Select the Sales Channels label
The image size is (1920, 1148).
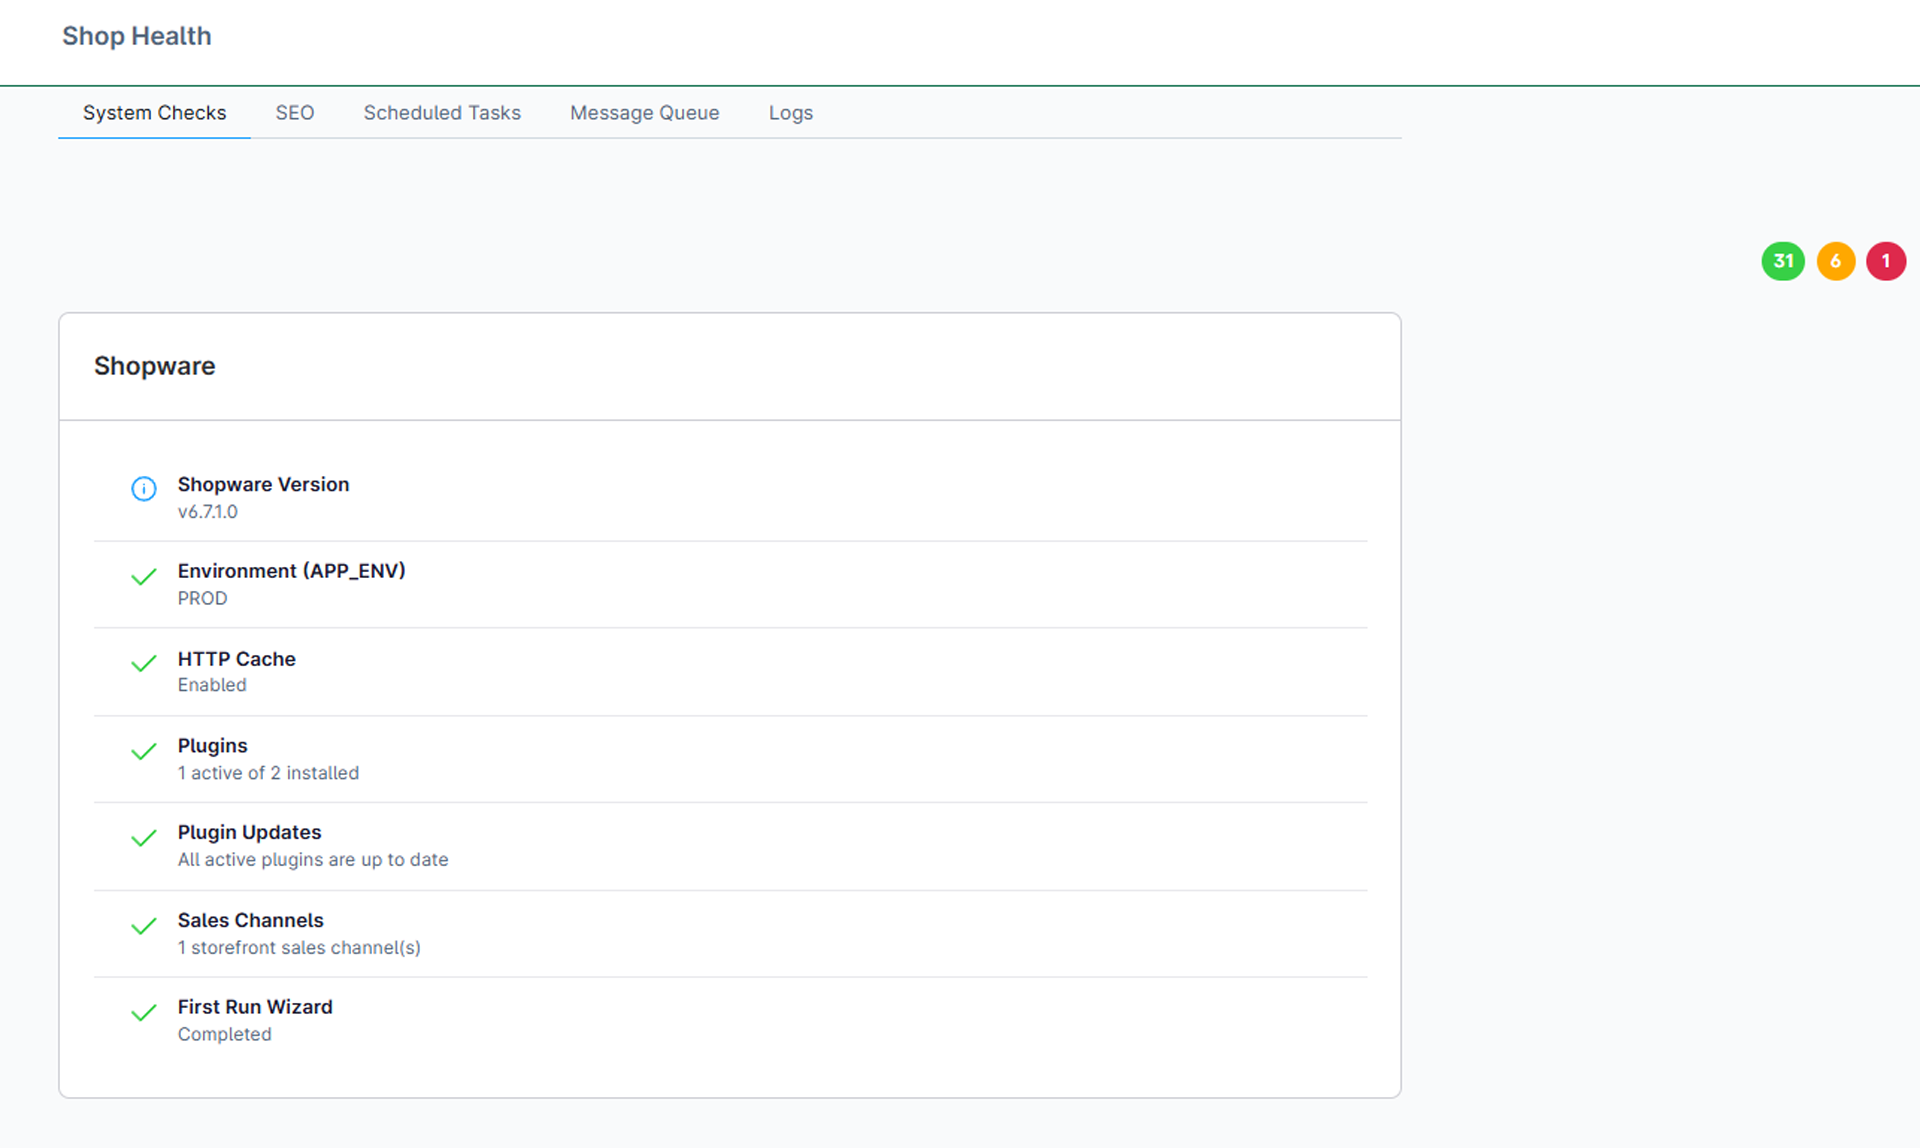(x=251, y=920)
